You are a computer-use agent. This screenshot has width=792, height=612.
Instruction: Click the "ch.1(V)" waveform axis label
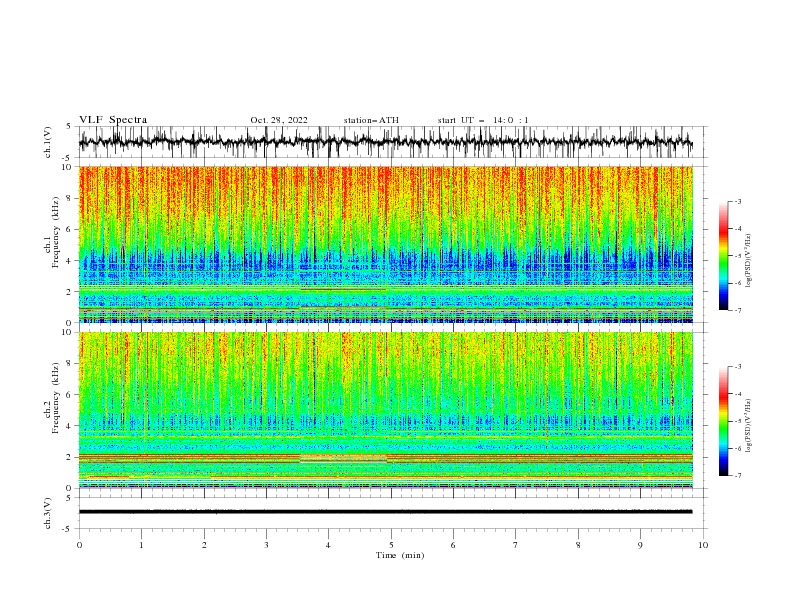pyautogui.click(x=48, y=142)
